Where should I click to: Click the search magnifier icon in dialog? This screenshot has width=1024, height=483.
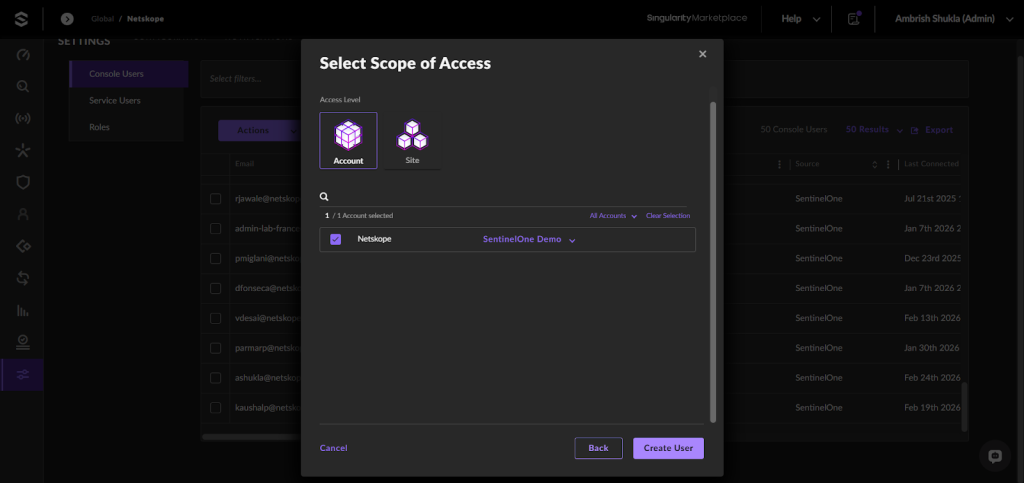click(x=324, y=196)
